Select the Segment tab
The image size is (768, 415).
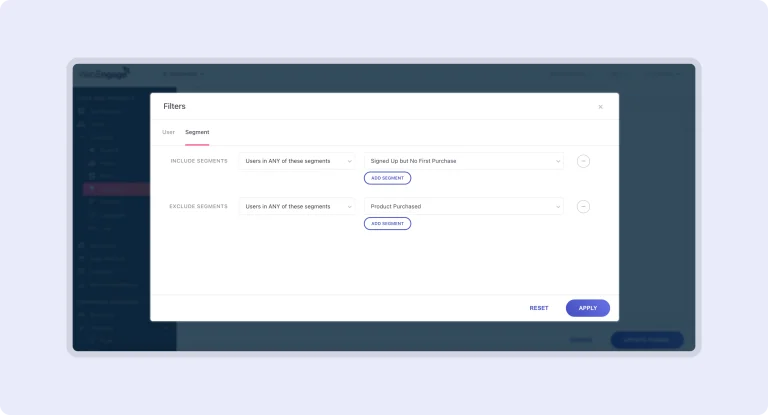pos(197,132)
